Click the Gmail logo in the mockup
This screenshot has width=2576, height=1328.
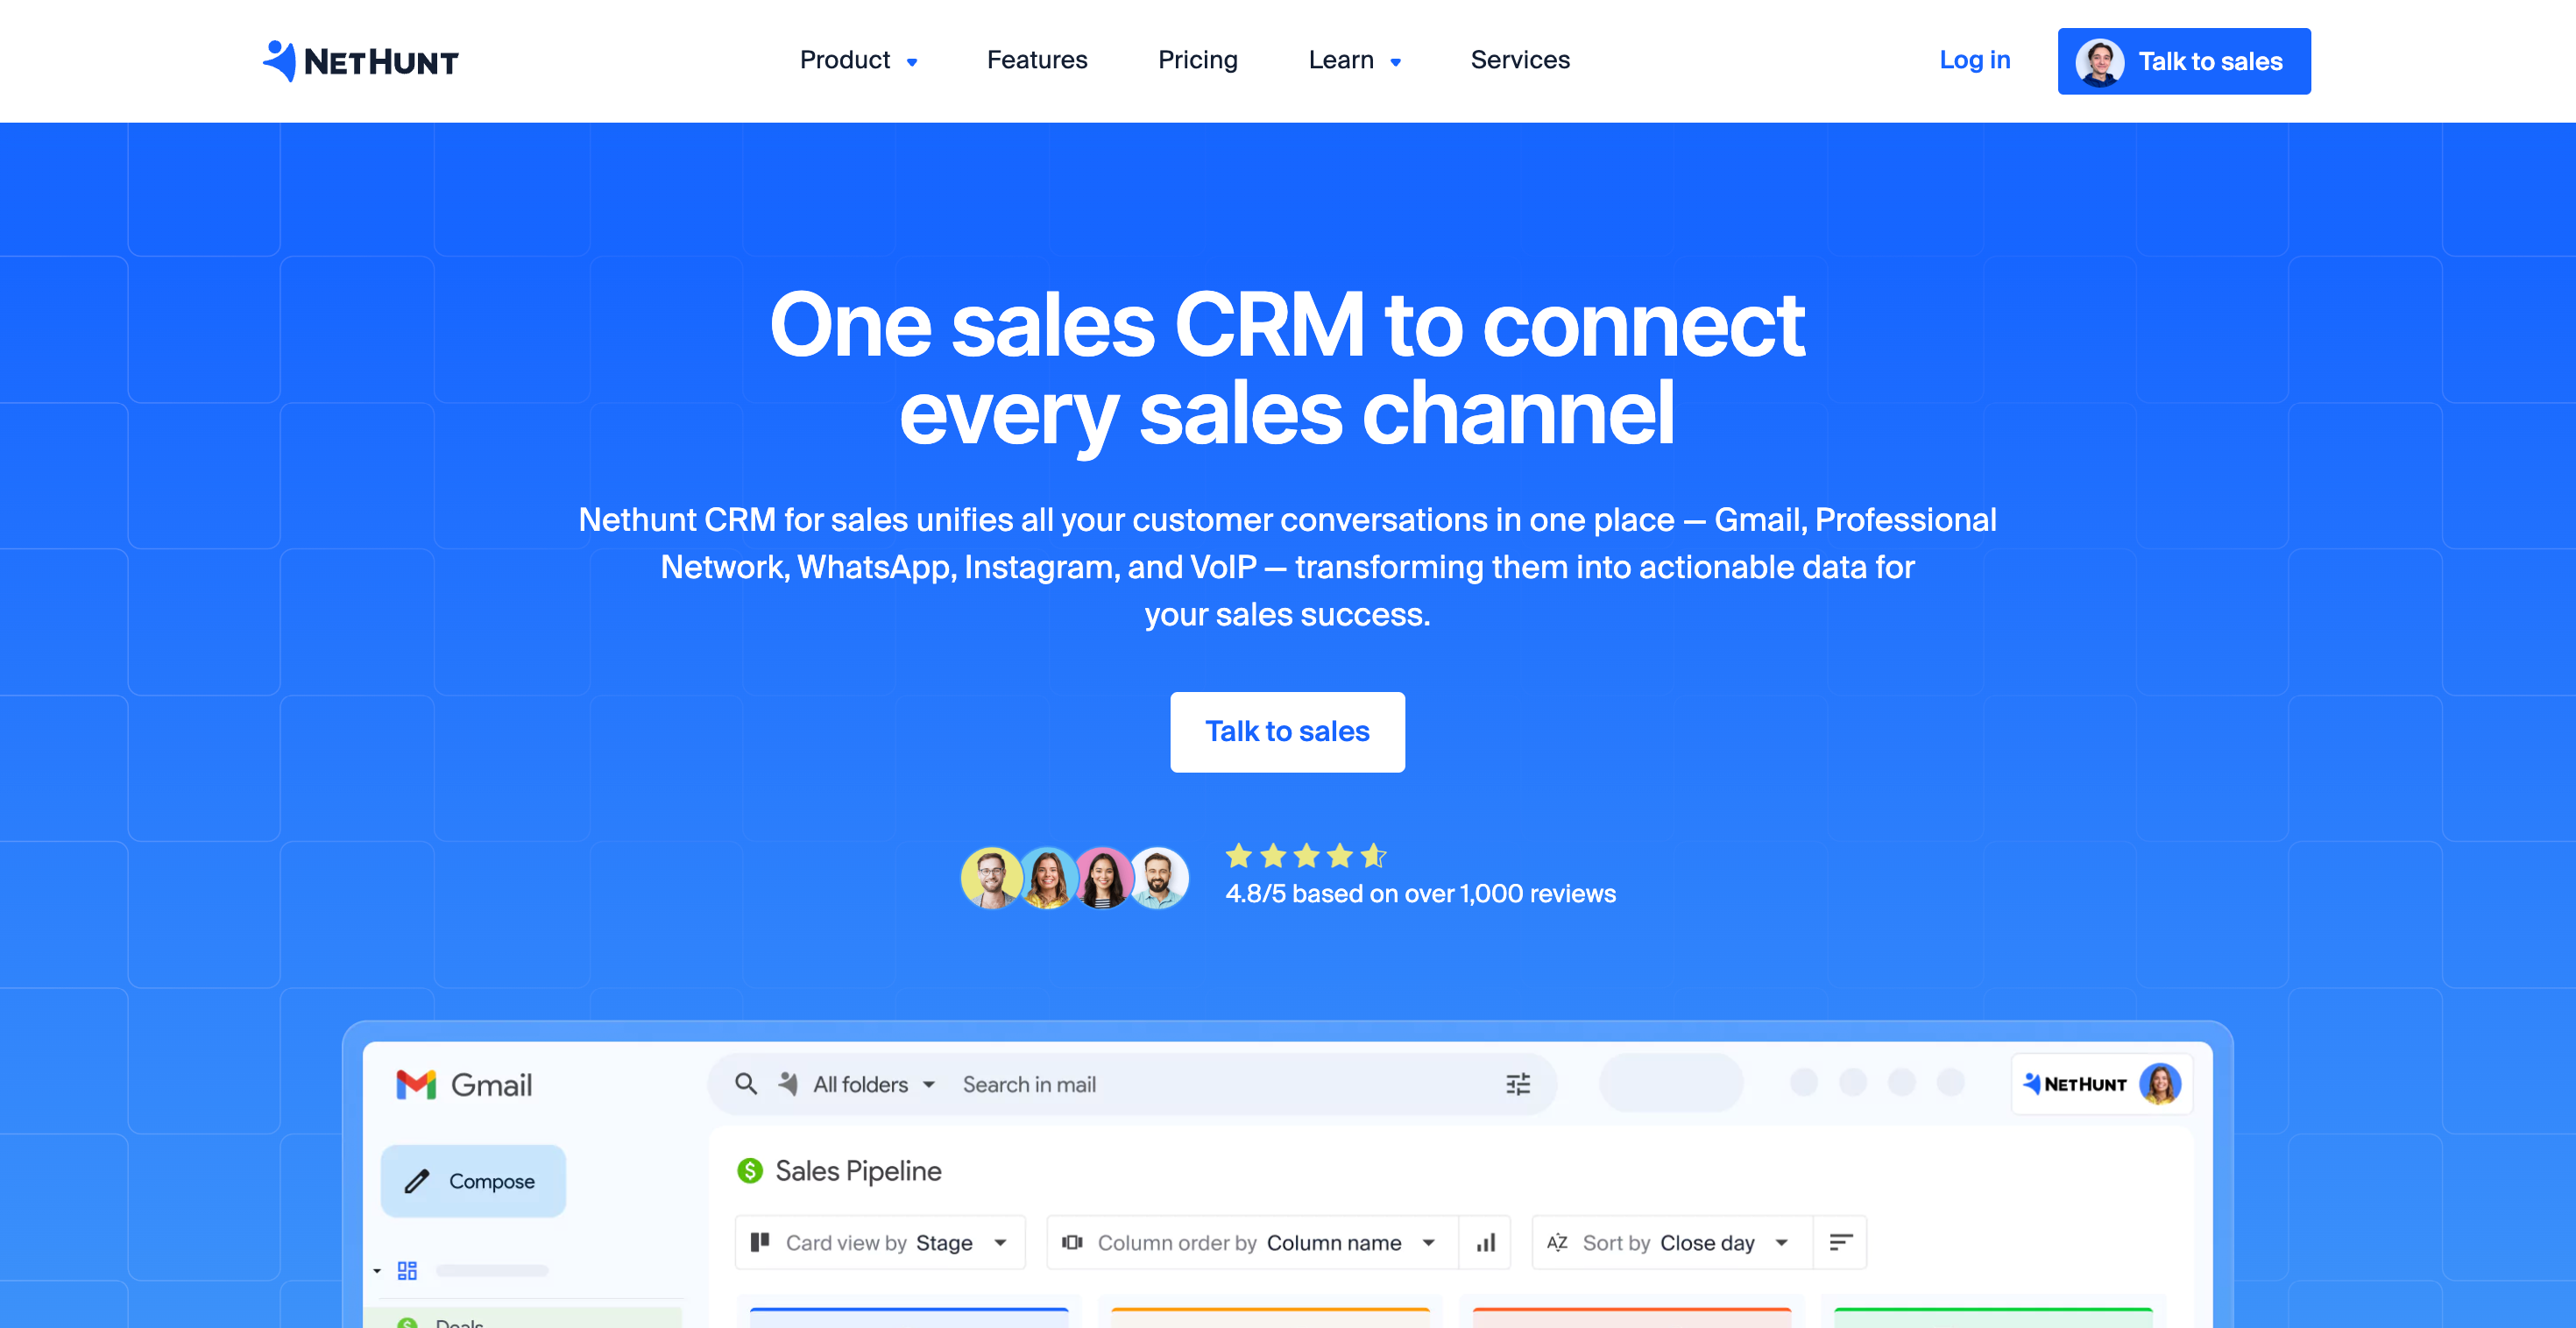coord(464,1085)
